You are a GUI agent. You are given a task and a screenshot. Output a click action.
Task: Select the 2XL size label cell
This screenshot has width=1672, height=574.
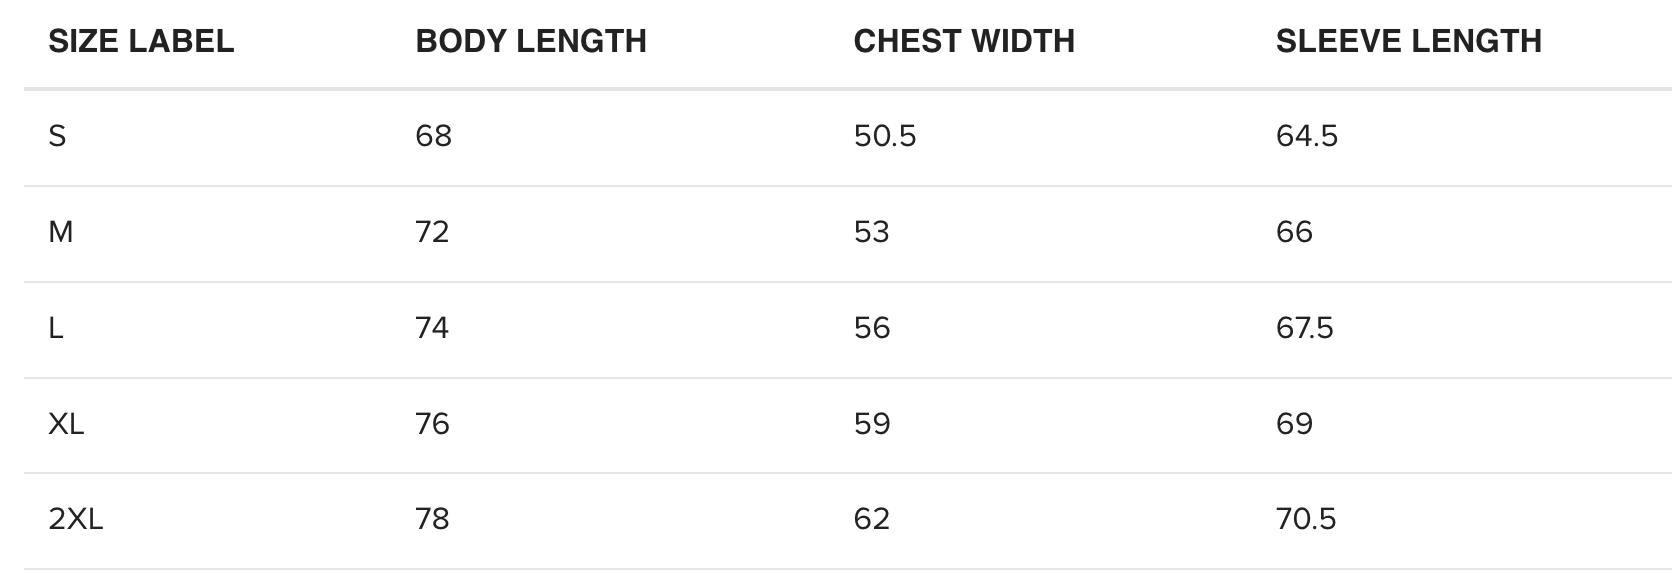click(75, 519)
